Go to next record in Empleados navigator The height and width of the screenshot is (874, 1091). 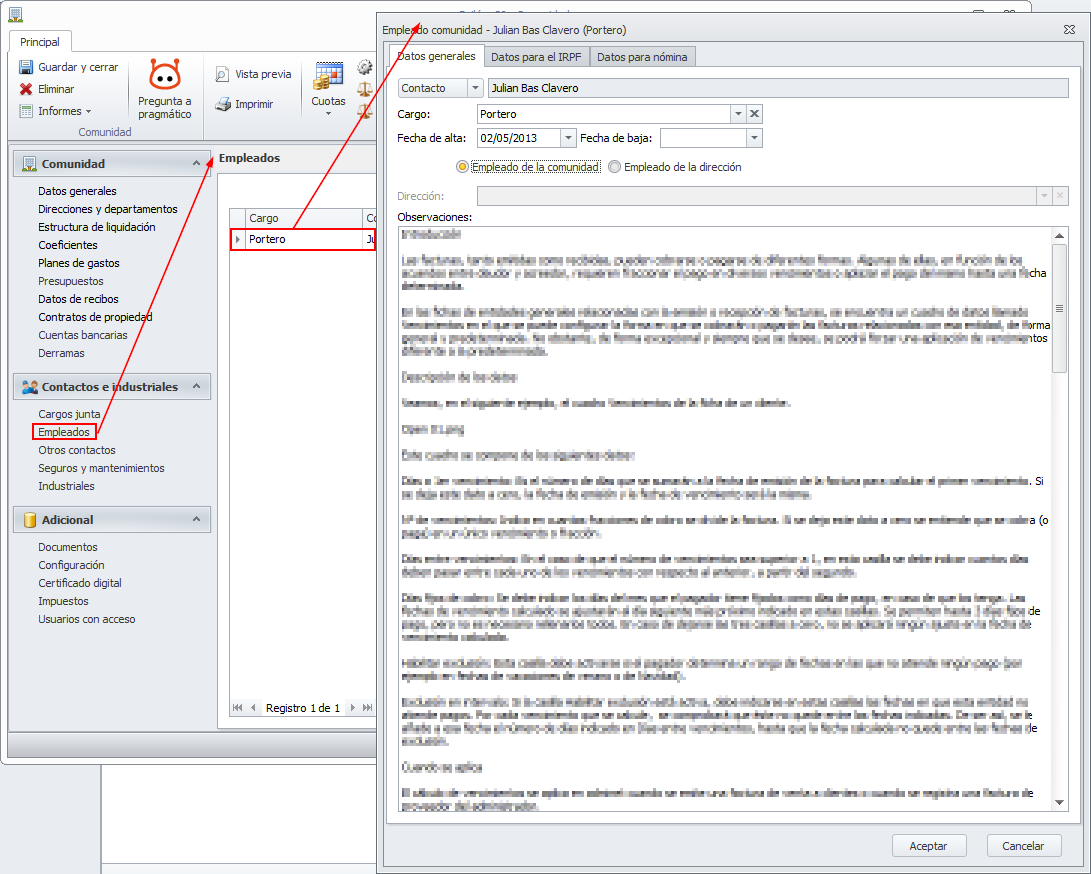[352, 708]
